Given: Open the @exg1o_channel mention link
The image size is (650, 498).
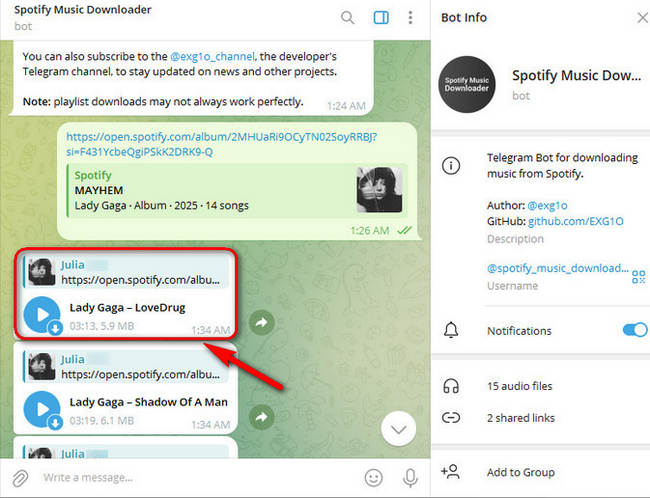Looking at the screenshot, I should tap(212, 56).
